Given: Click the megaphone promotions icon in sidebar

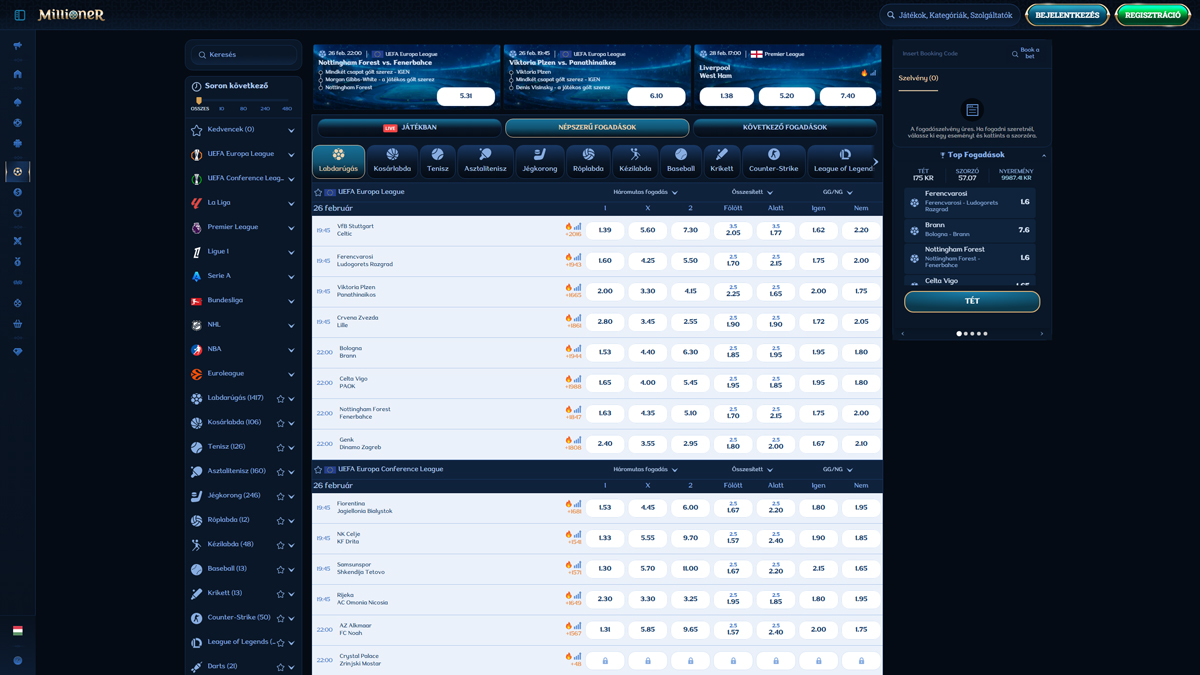Looking at the screenshot, I should 17,46.
